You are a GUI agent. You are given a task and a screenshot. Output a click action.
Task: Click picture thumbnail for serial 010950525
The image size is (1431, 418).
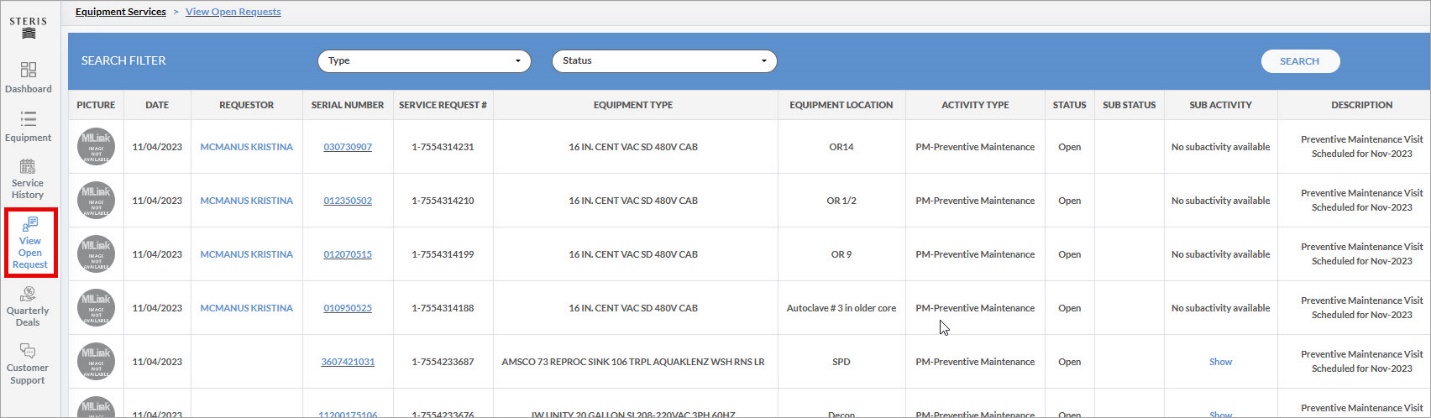coord(96,308)
